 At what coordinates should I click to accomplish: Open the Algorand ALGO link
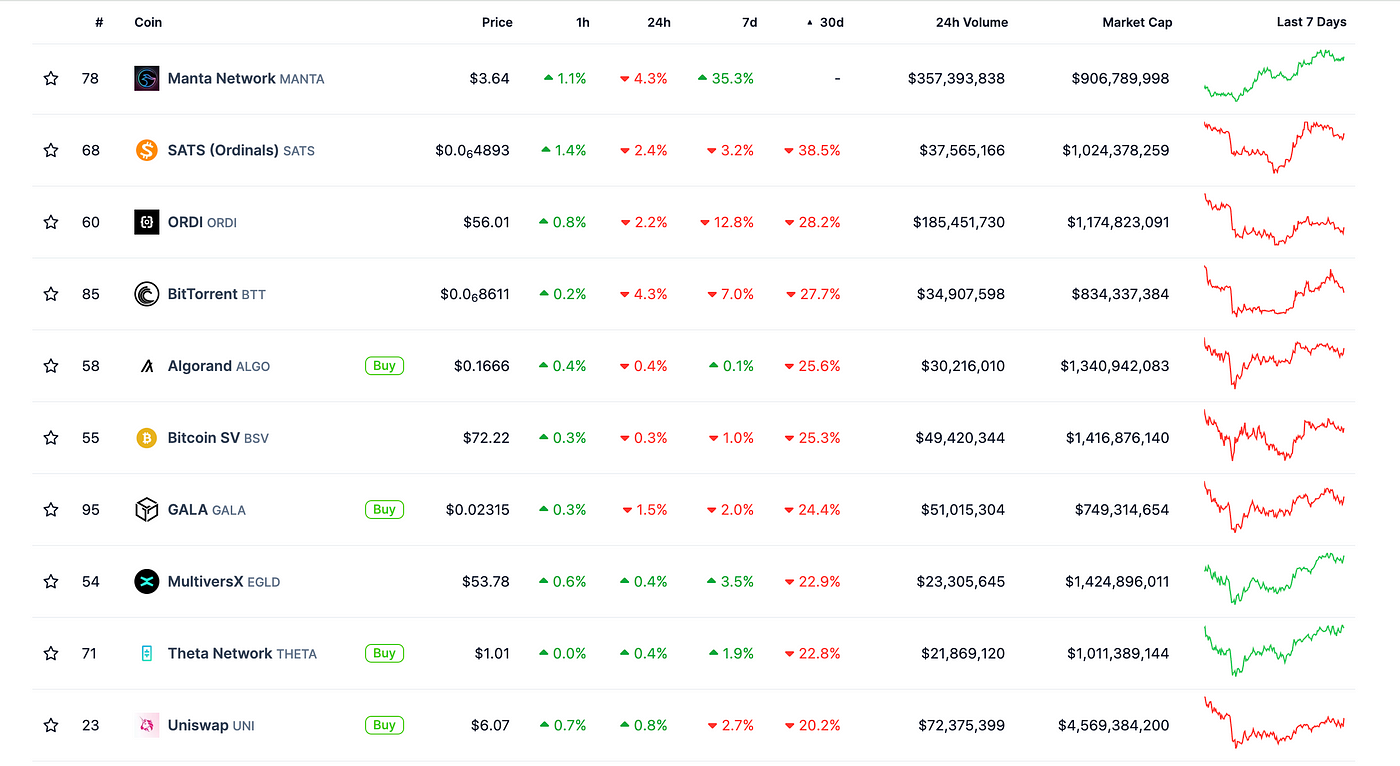pyautogui.click(x=219, y=366)
